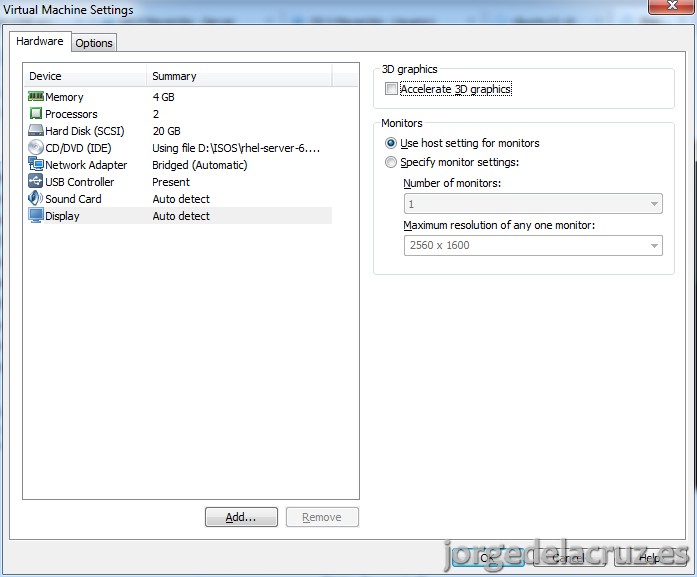The width and height of the screenshot is (697, 577).
Task: Click the 4 GB memory summary
Action: pyautogui.click(x=164, y=97)
